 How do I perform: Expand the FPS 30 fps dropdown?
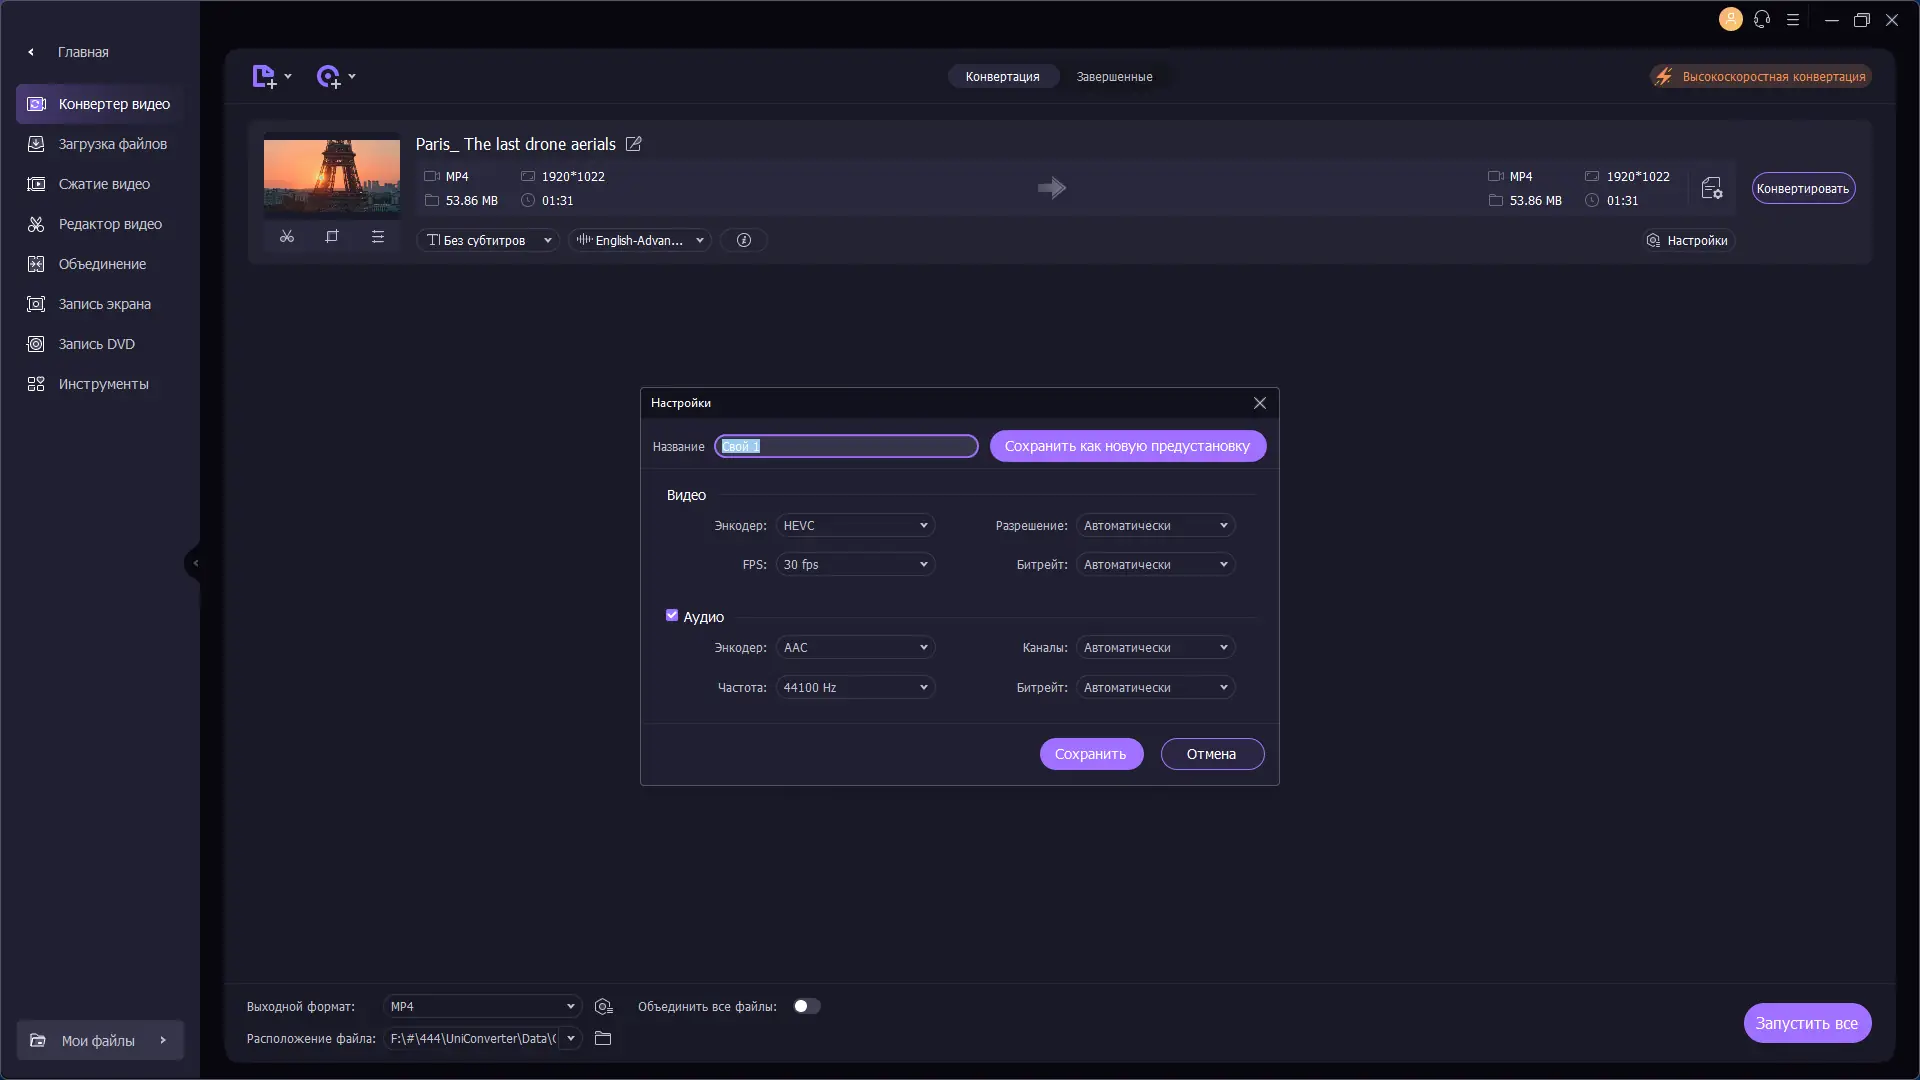pyautogui.click(x=855, y=565)
